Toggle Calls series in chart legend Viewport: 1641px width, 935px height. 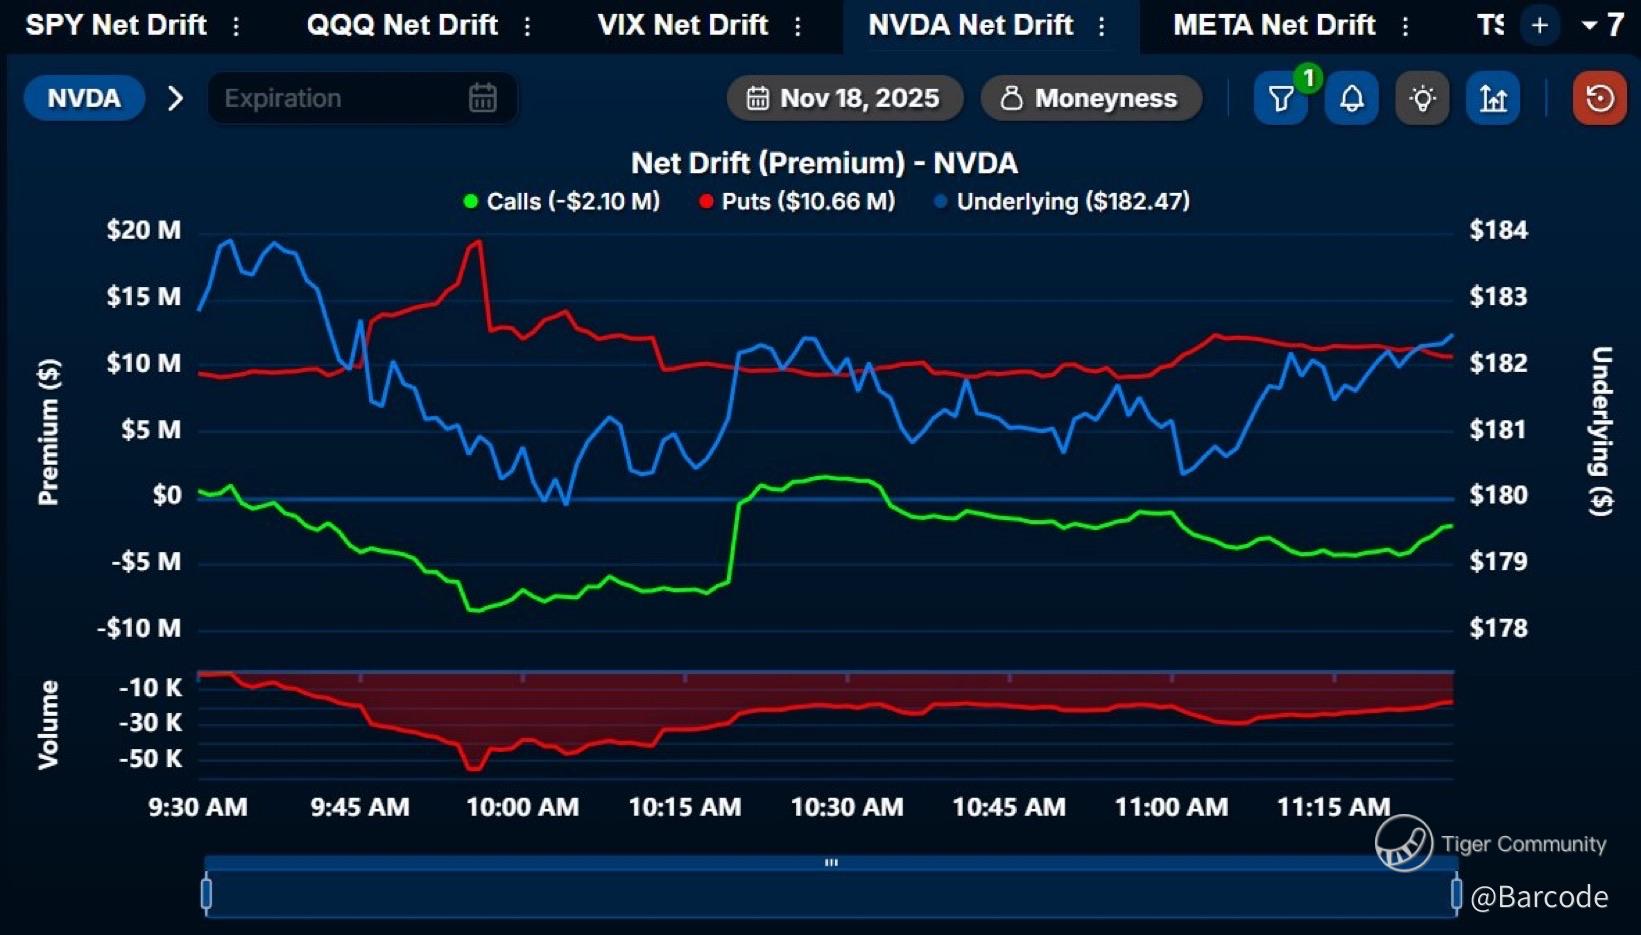(x=562, y=201)
